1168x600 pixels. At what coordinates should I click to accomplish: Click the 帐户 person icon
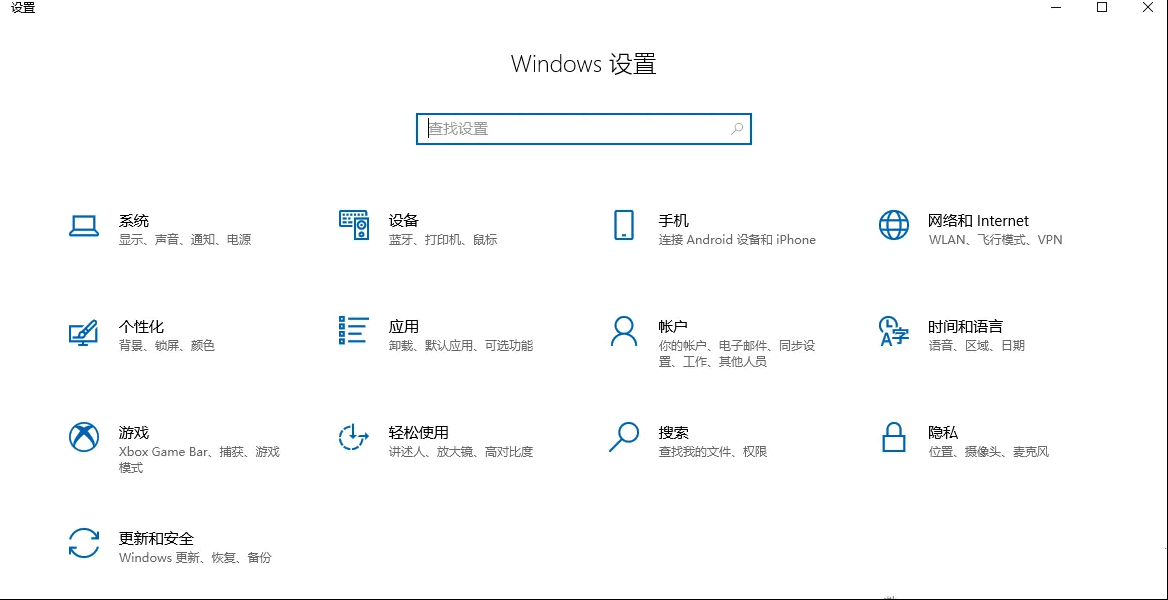[623, 331]
